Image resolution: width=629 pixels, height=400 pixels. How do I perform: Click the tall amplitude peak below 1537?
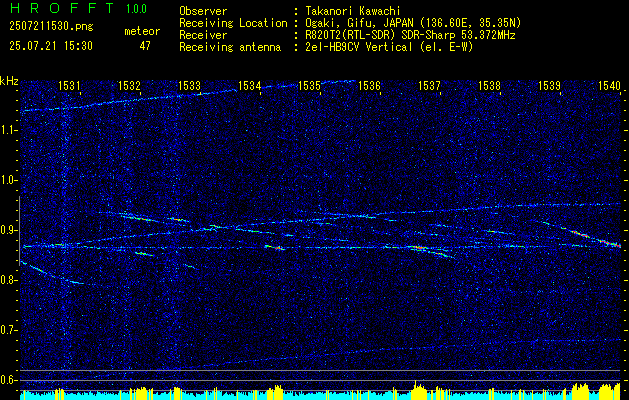click(x=418, y=390)
